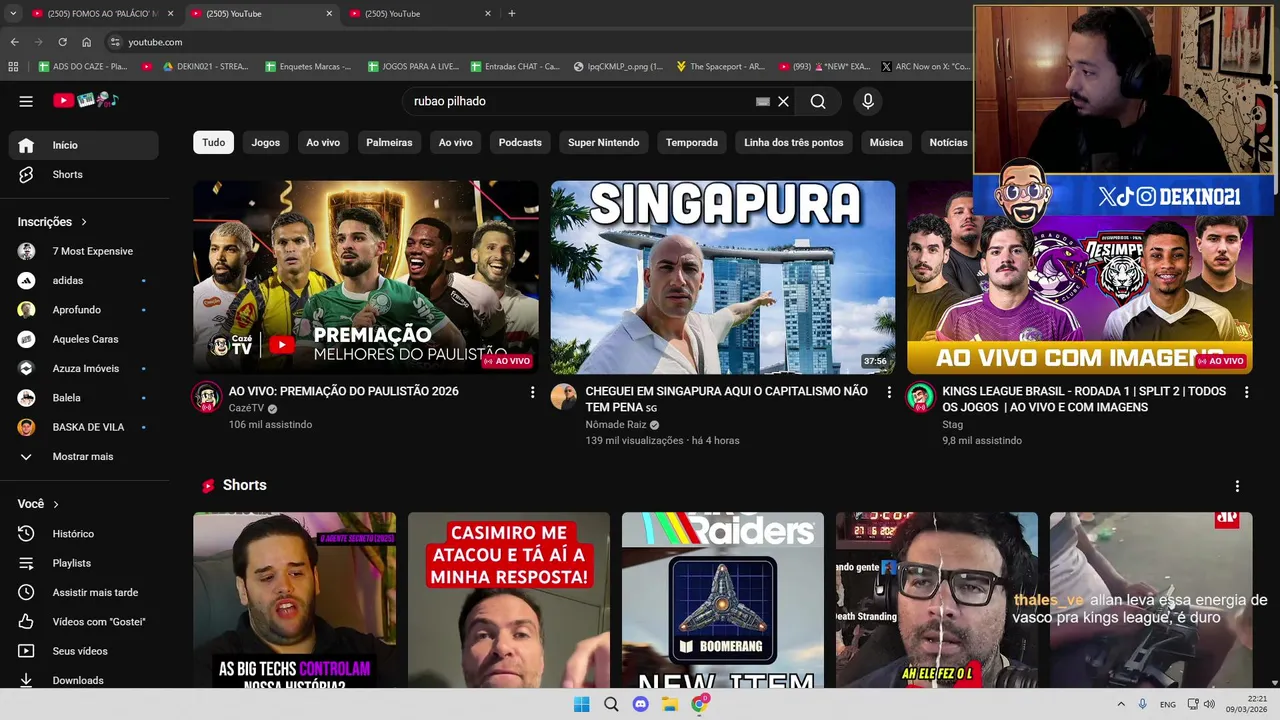This screenshot has height=720, width=1280.
Task: Go to Início in the sidebar
Action: pyautogui.click(x=84, y=145)
